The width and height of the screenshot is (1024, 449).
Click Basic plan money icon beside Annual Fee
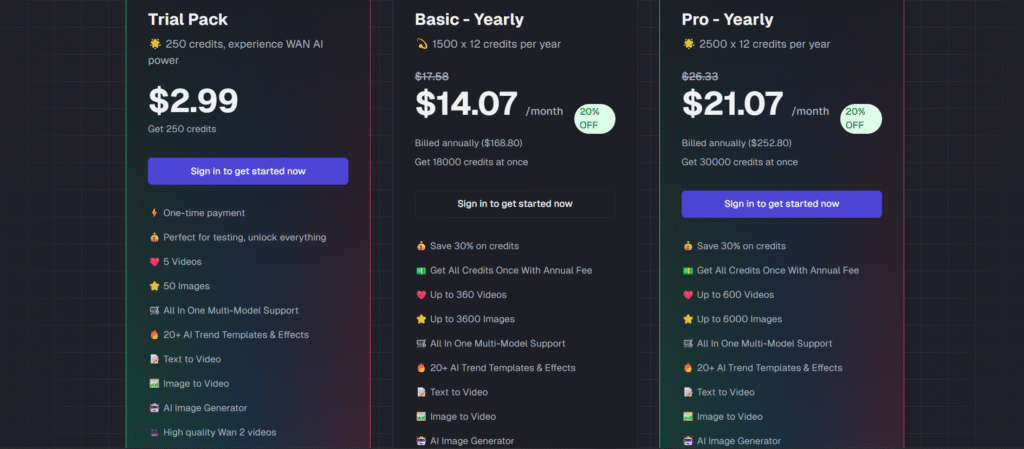pyautogui.click(x=421, y=270)
